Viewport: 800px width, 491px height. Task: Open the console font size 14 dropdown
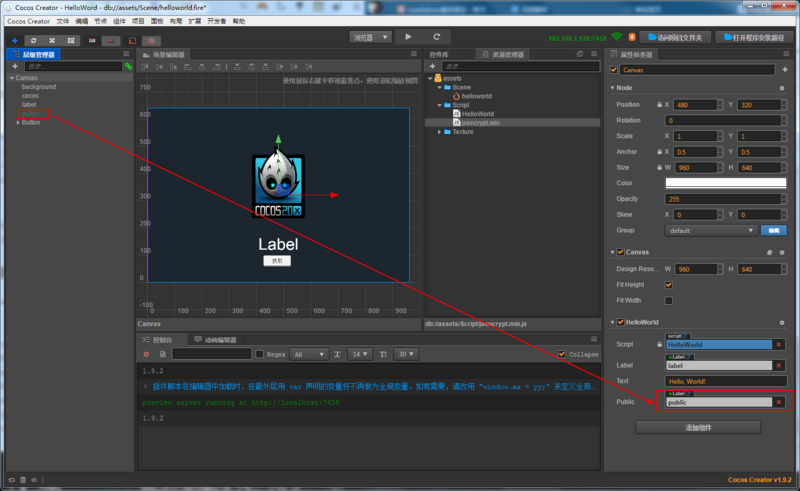360,354
